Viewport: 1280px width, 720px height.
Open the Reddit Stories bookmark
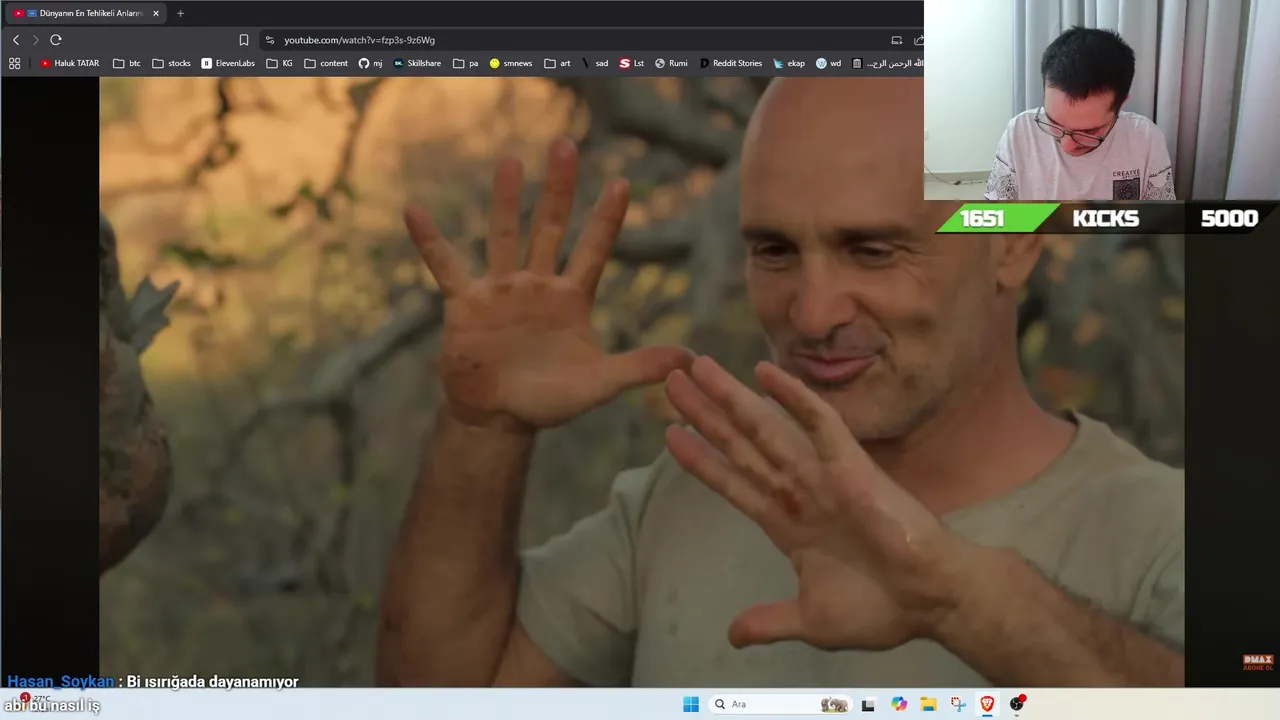click(x=730, y=63)
